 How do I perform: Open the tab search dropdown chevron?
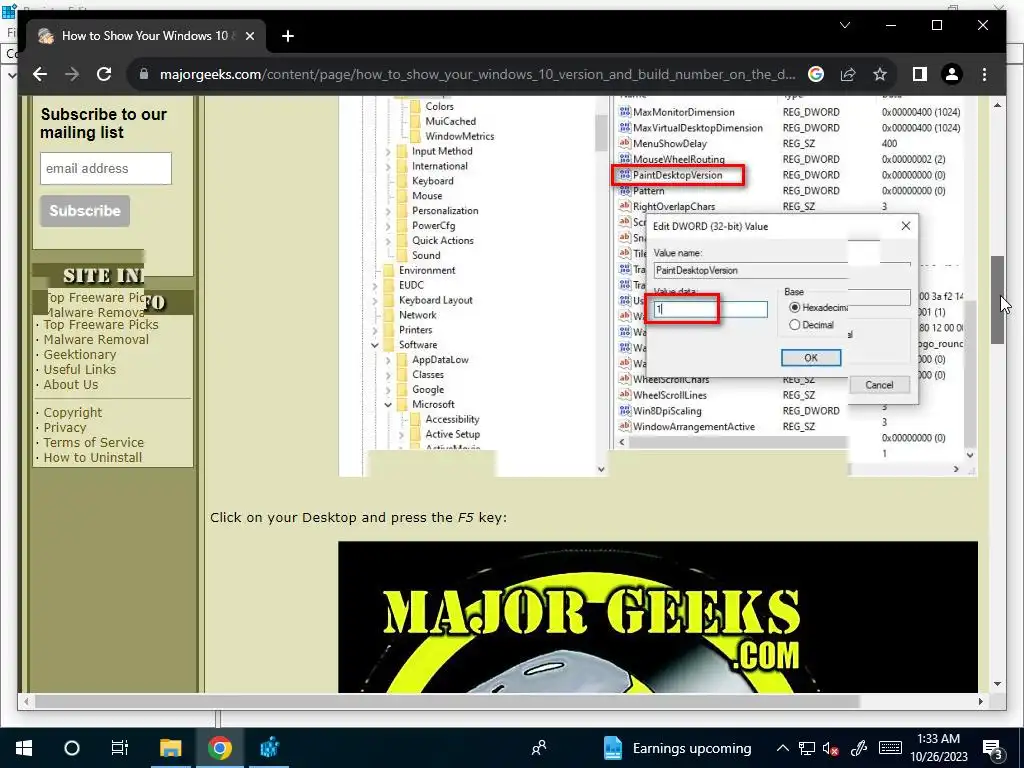tap(844, 25)
